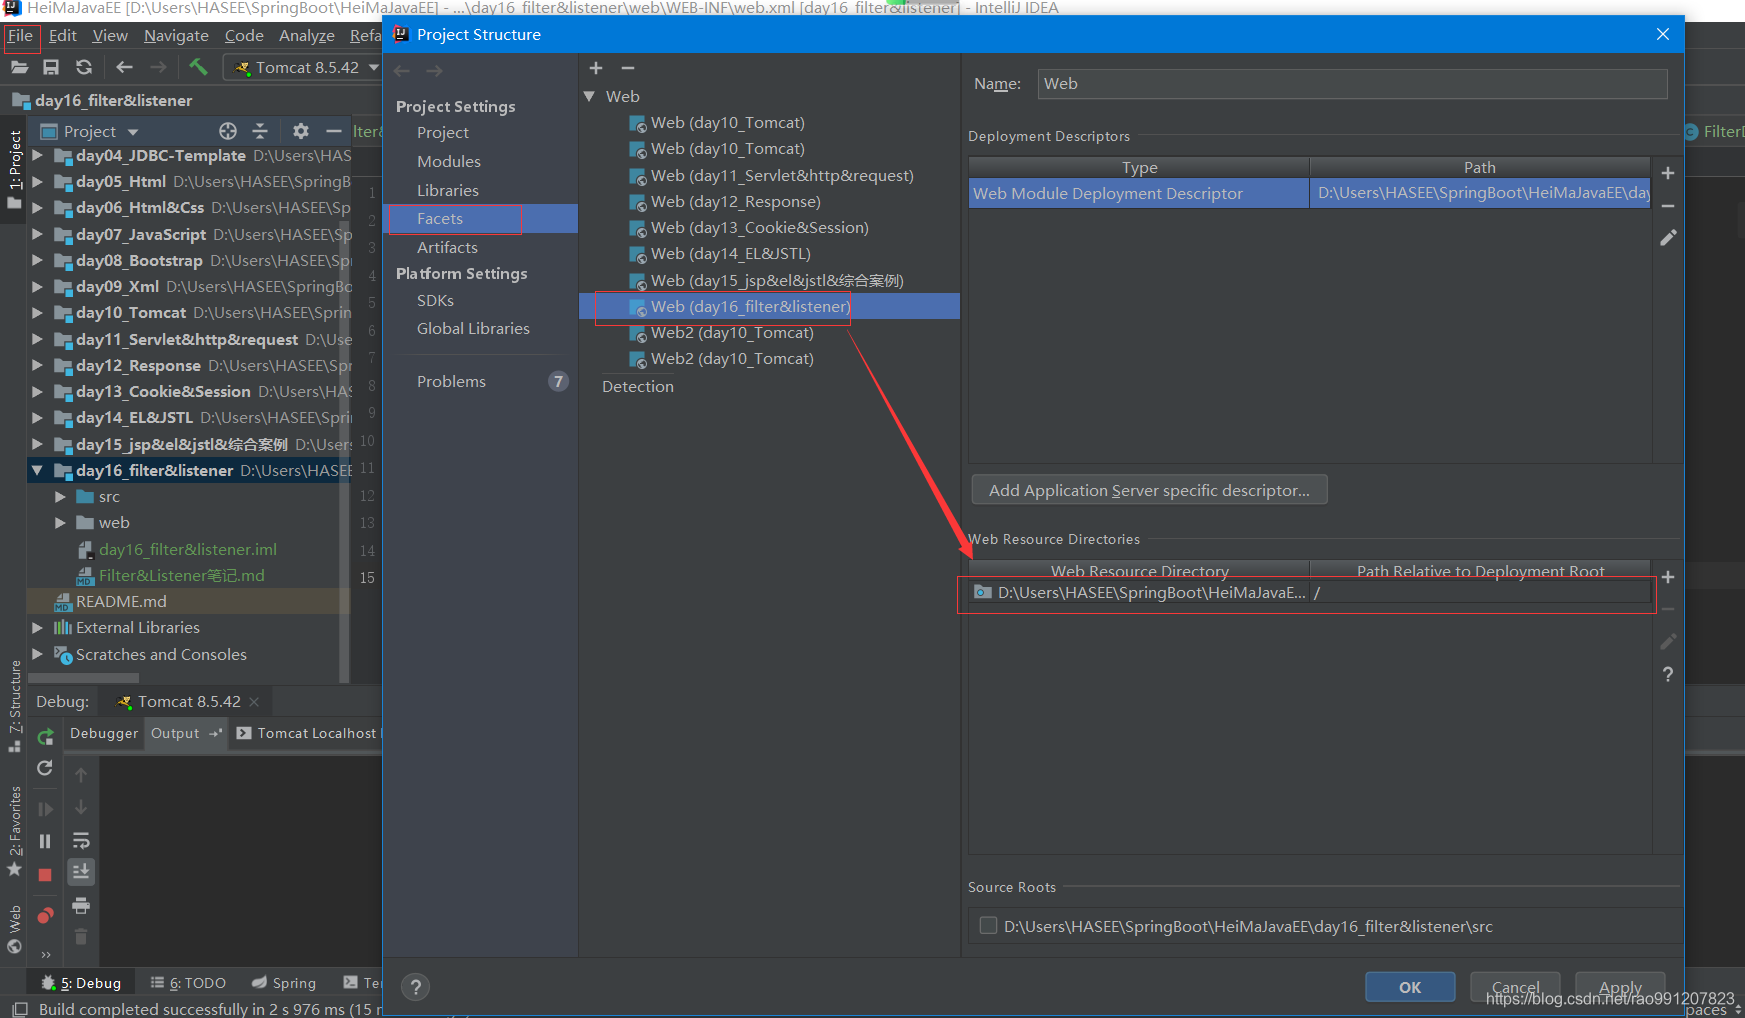Click the Cancel button
The height and width of the screenshot is (1018, 1745).
point(1516,987)
